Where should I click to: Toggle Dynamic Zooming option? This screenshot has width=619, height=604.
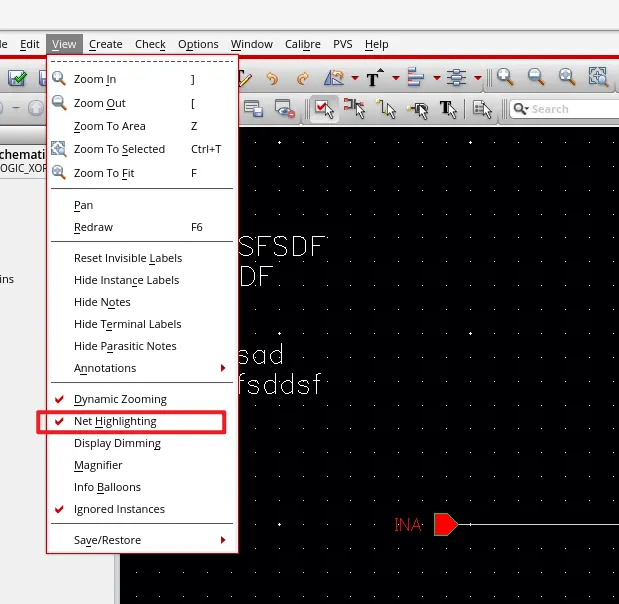tap(142, 399)
